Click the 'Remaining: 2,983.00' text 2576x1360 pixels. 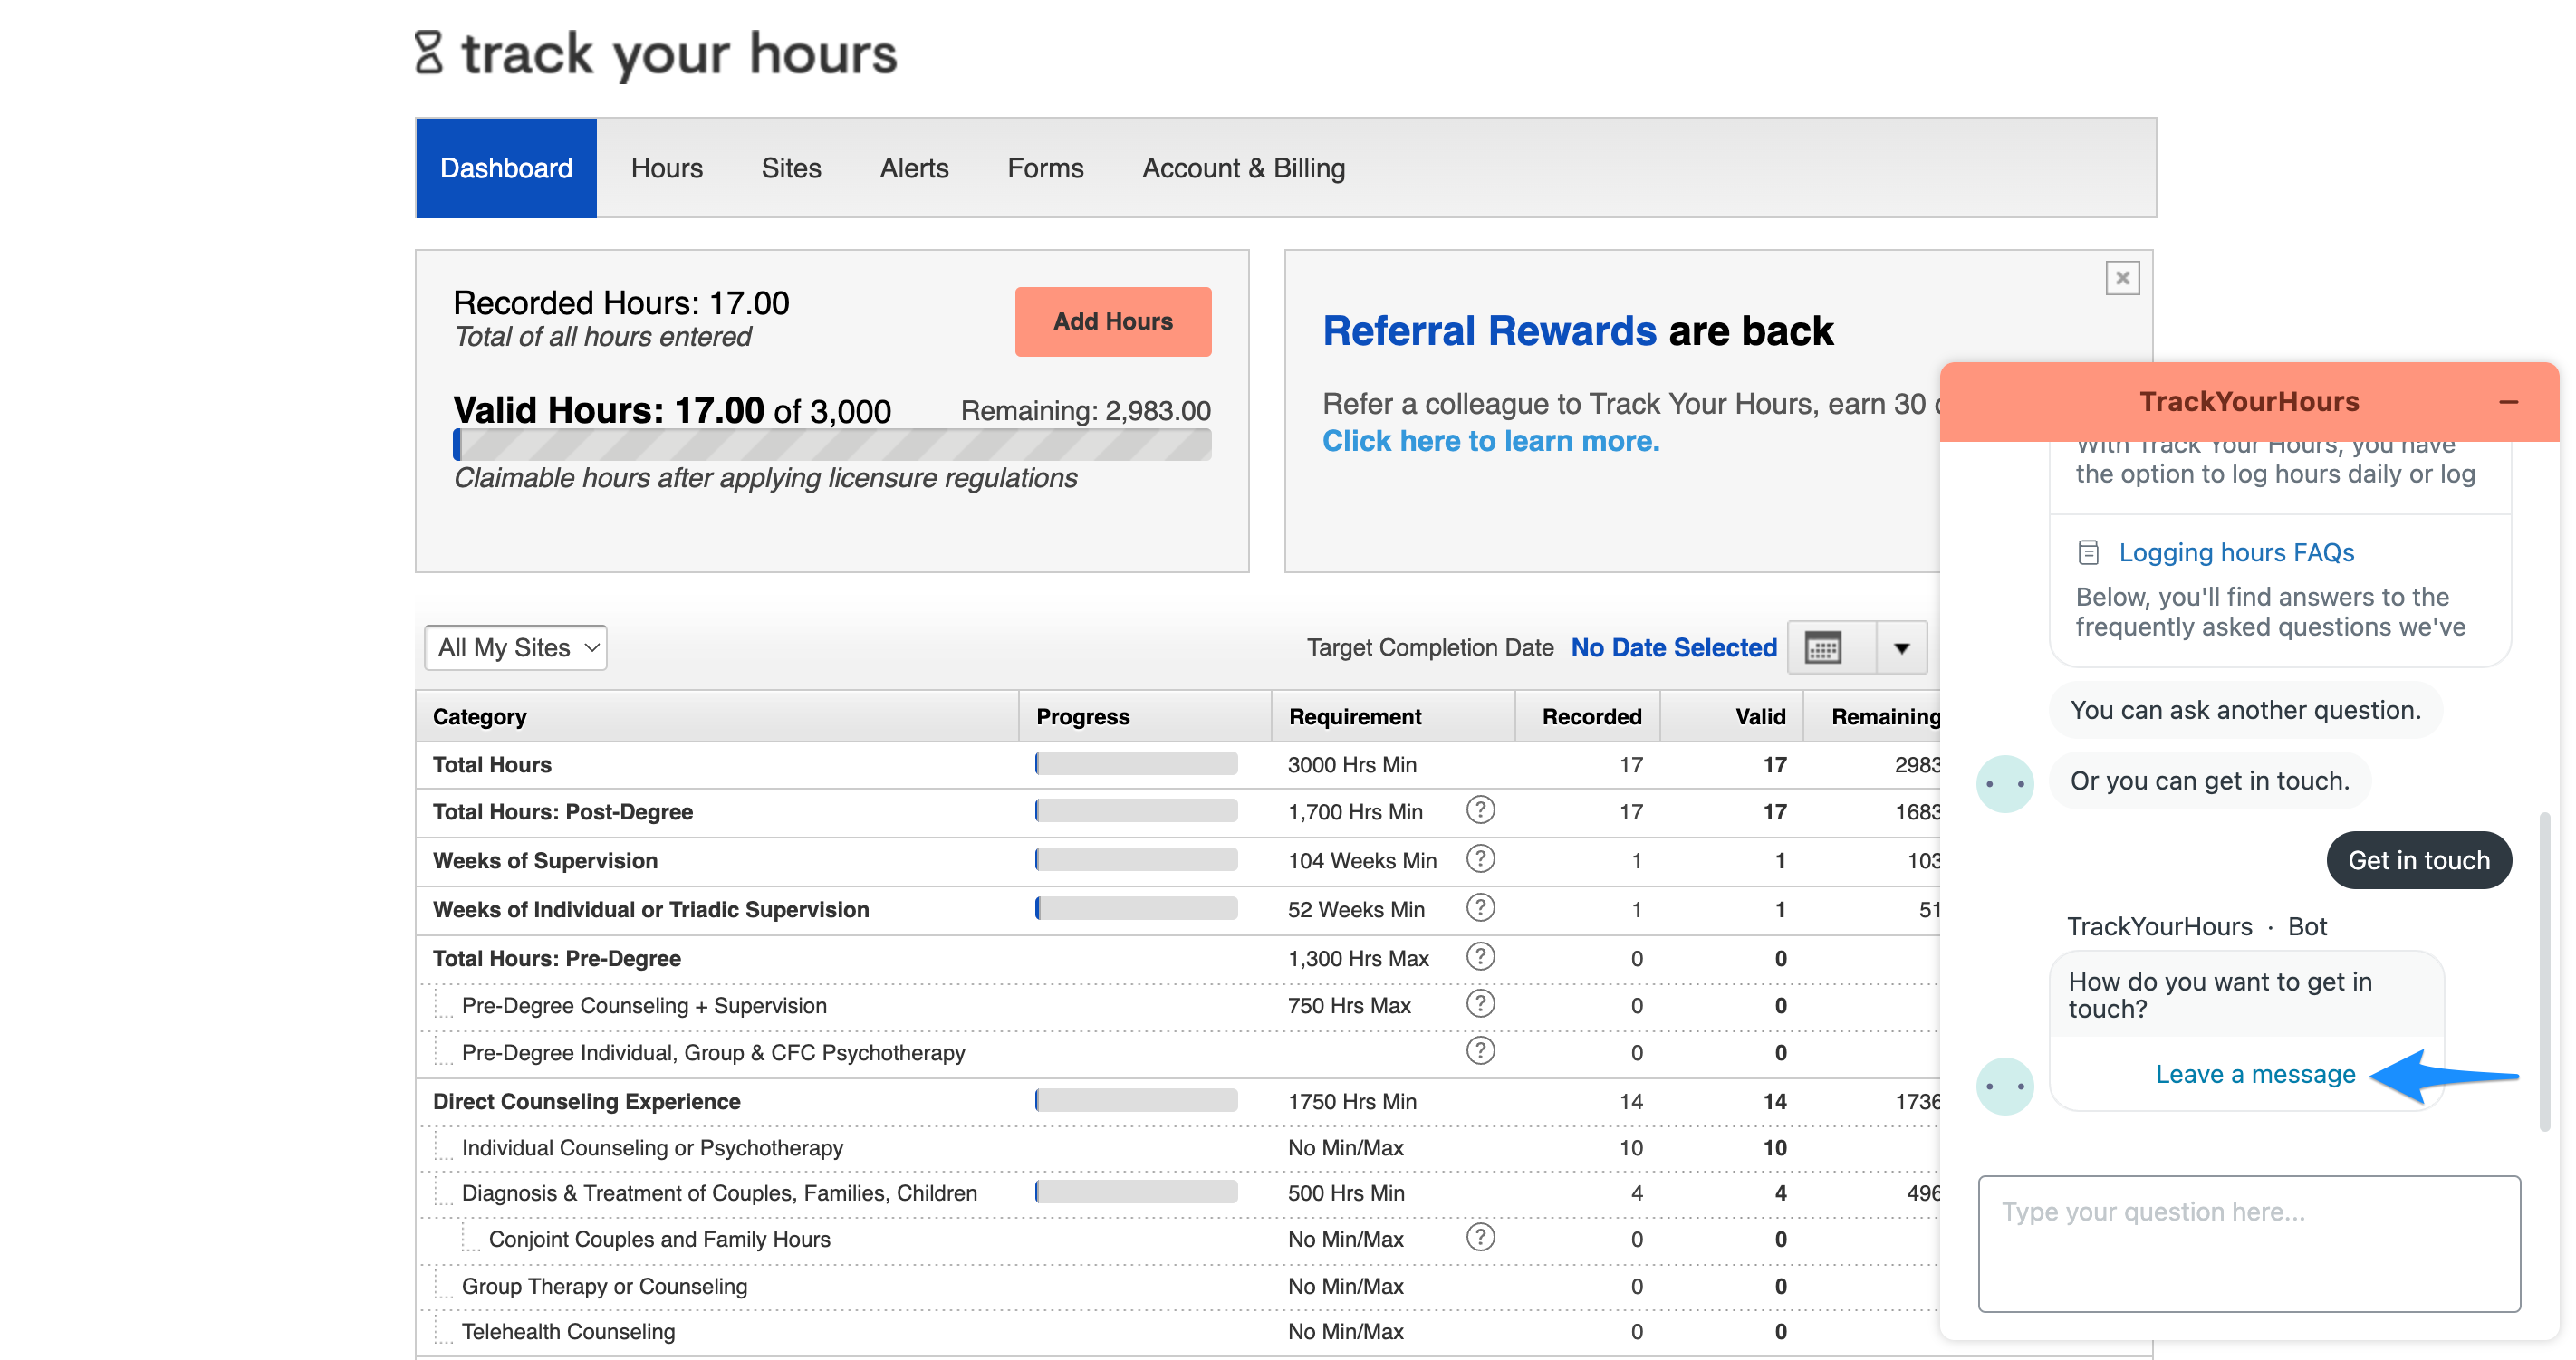coord(1085,411)
